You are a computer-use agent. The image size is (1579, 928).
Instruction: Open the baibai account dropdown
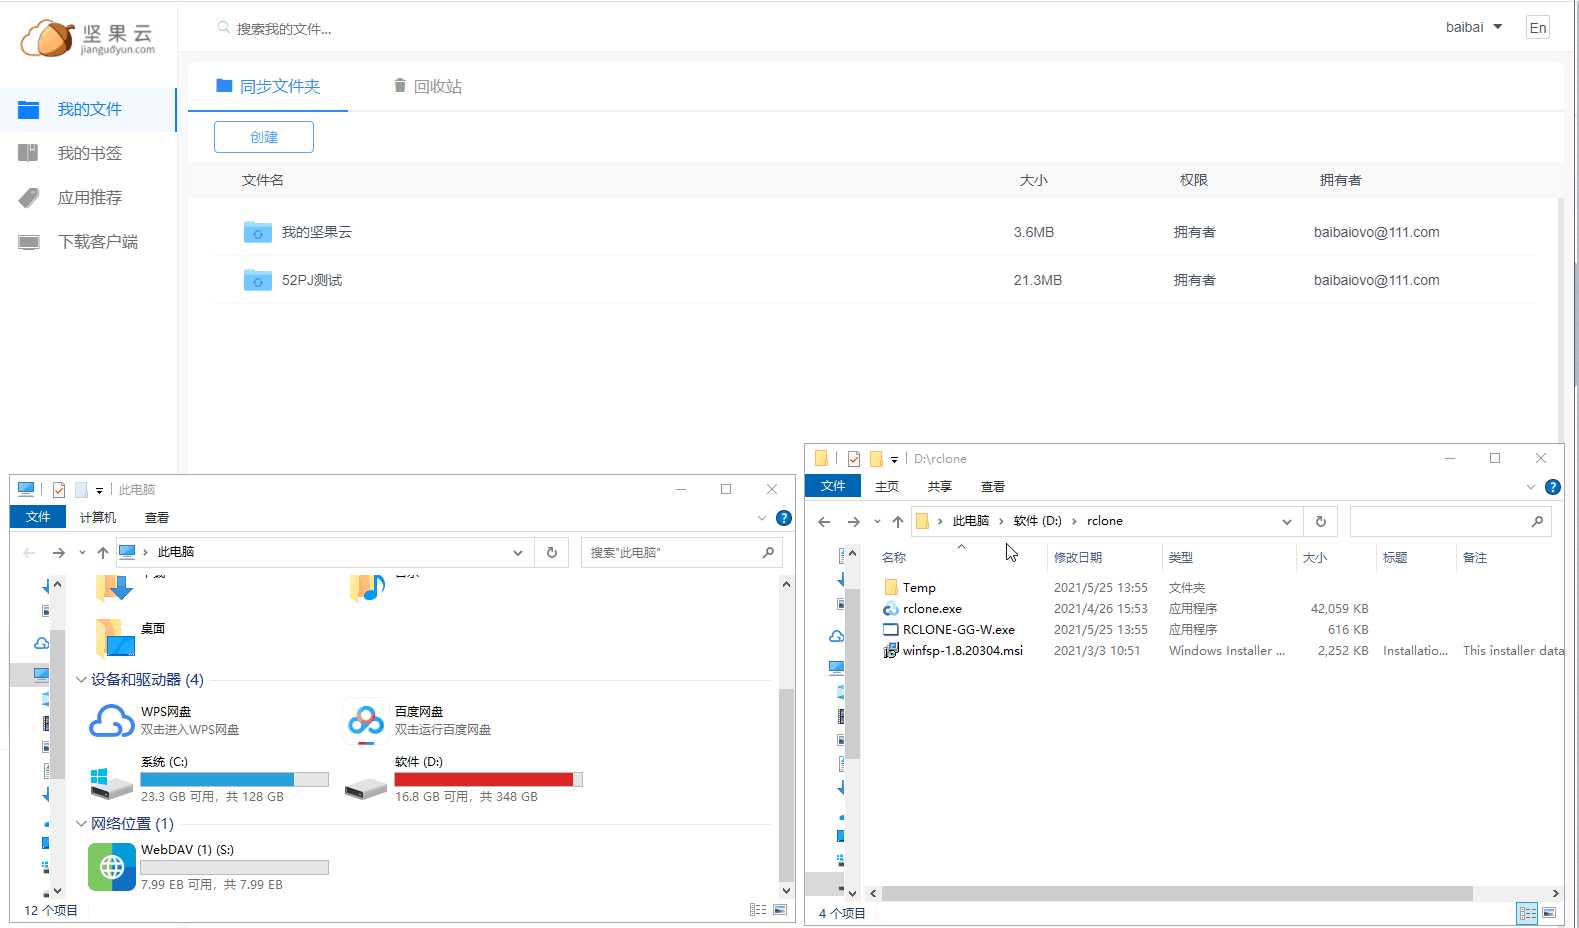tap(1474, 27)
